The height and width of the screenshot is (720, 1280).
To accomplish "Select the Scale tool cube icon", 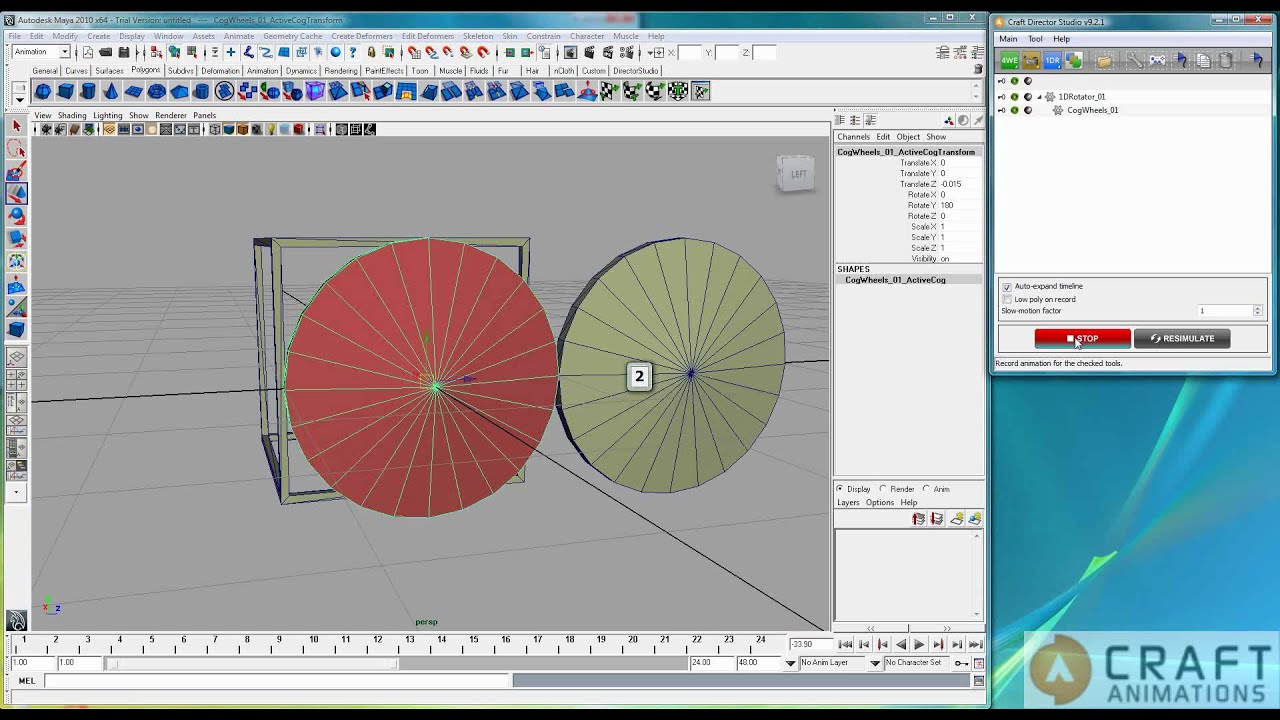I will click(16, 238).
